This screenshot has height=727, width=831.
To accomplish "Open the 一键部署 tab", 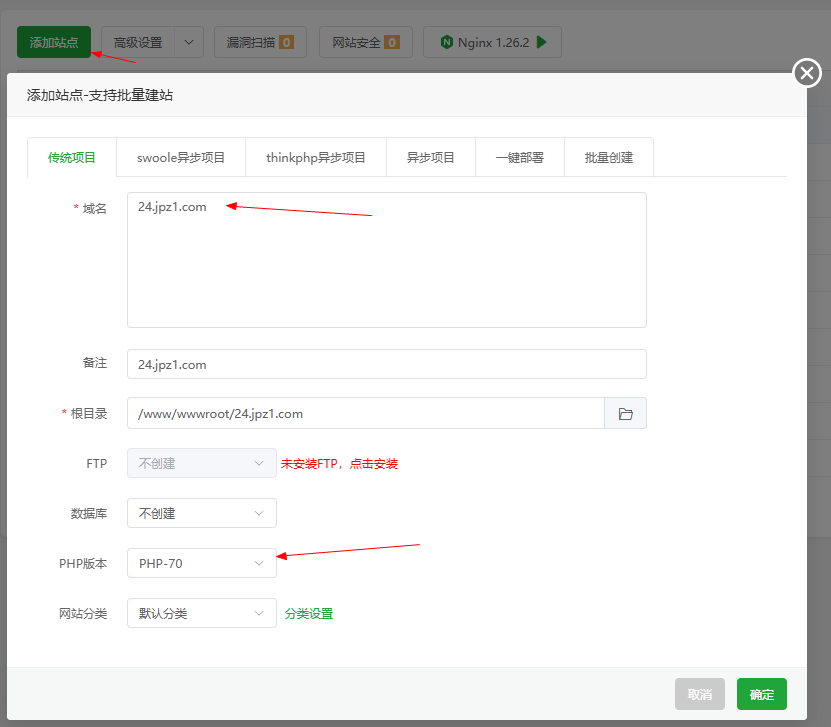I will [x=520, y=157].
